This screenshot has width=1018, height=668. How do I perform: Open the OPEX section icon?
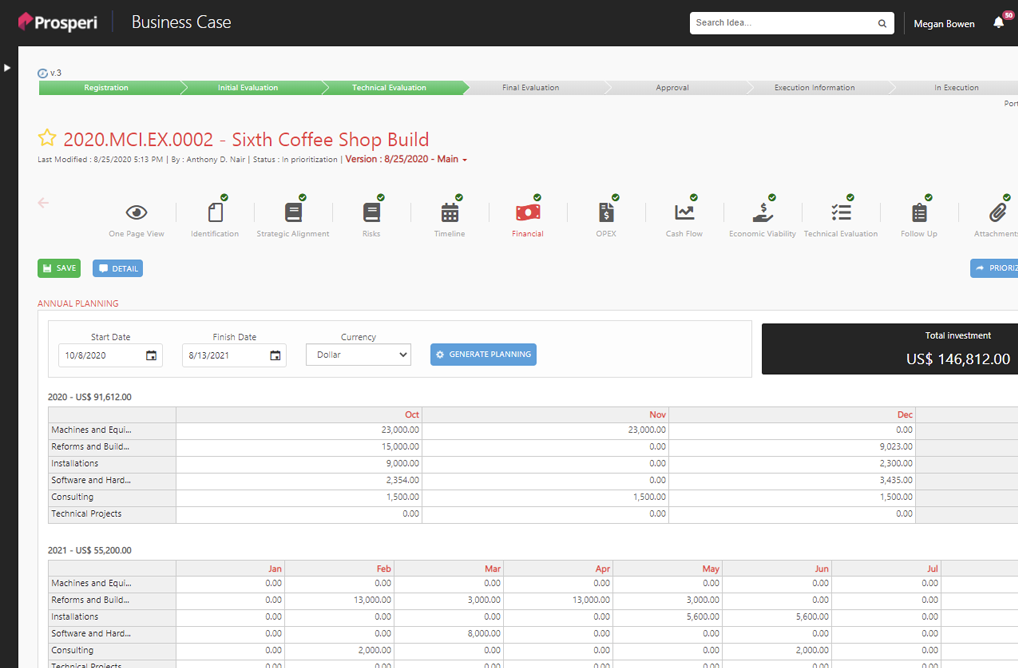[606, 212]
